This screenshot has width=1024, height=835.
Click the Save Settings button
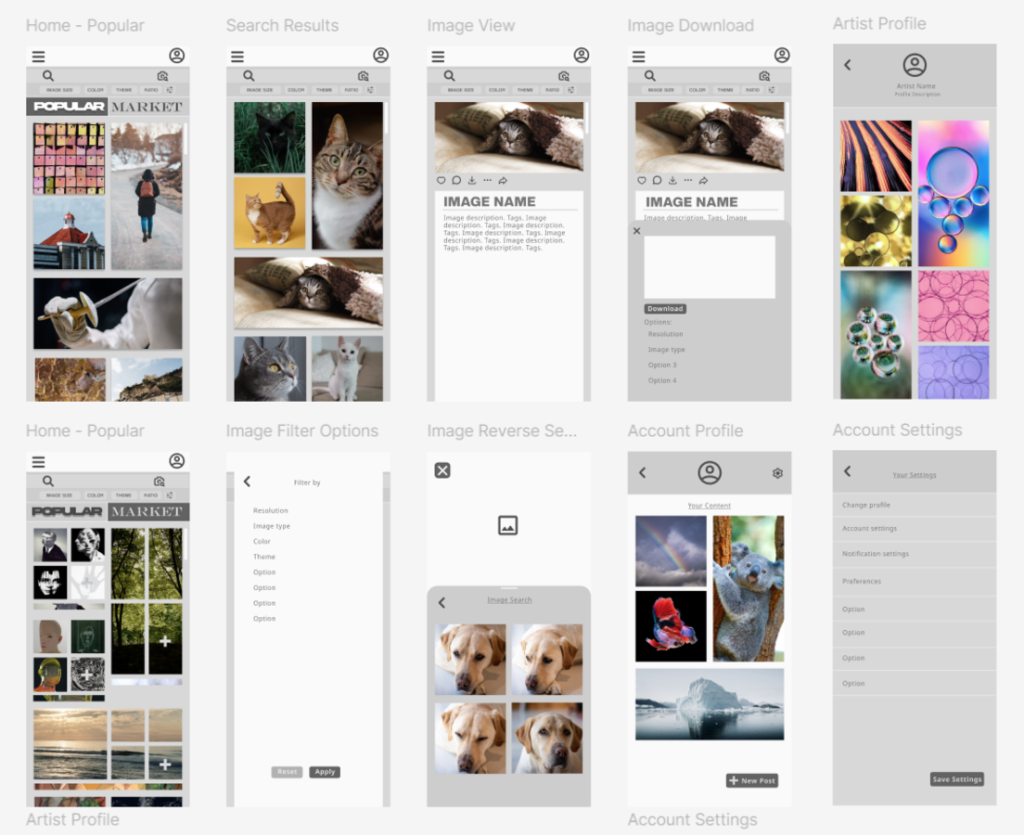[957, 779]
